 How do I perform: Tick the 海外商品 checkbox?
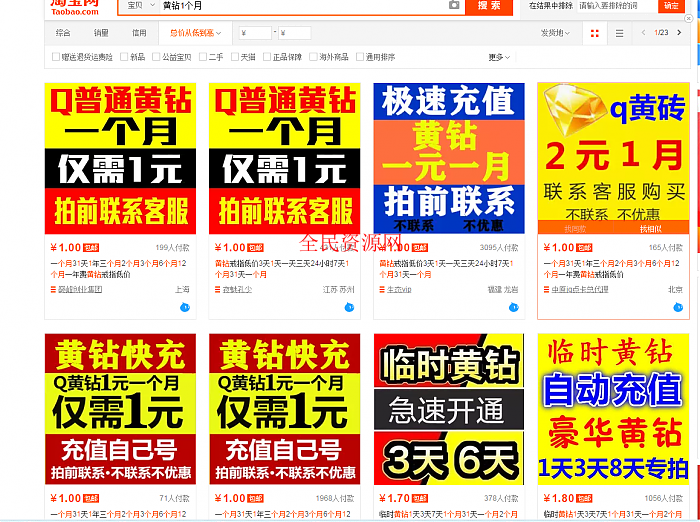point(313,57)
